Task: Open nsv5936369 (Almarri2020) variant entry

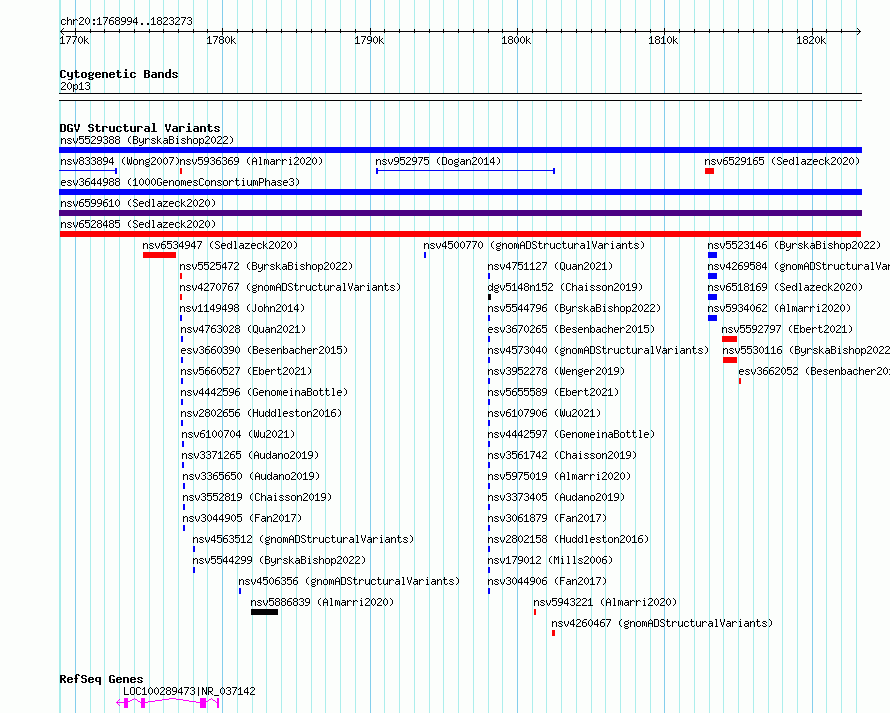Action: click(251, 161)
